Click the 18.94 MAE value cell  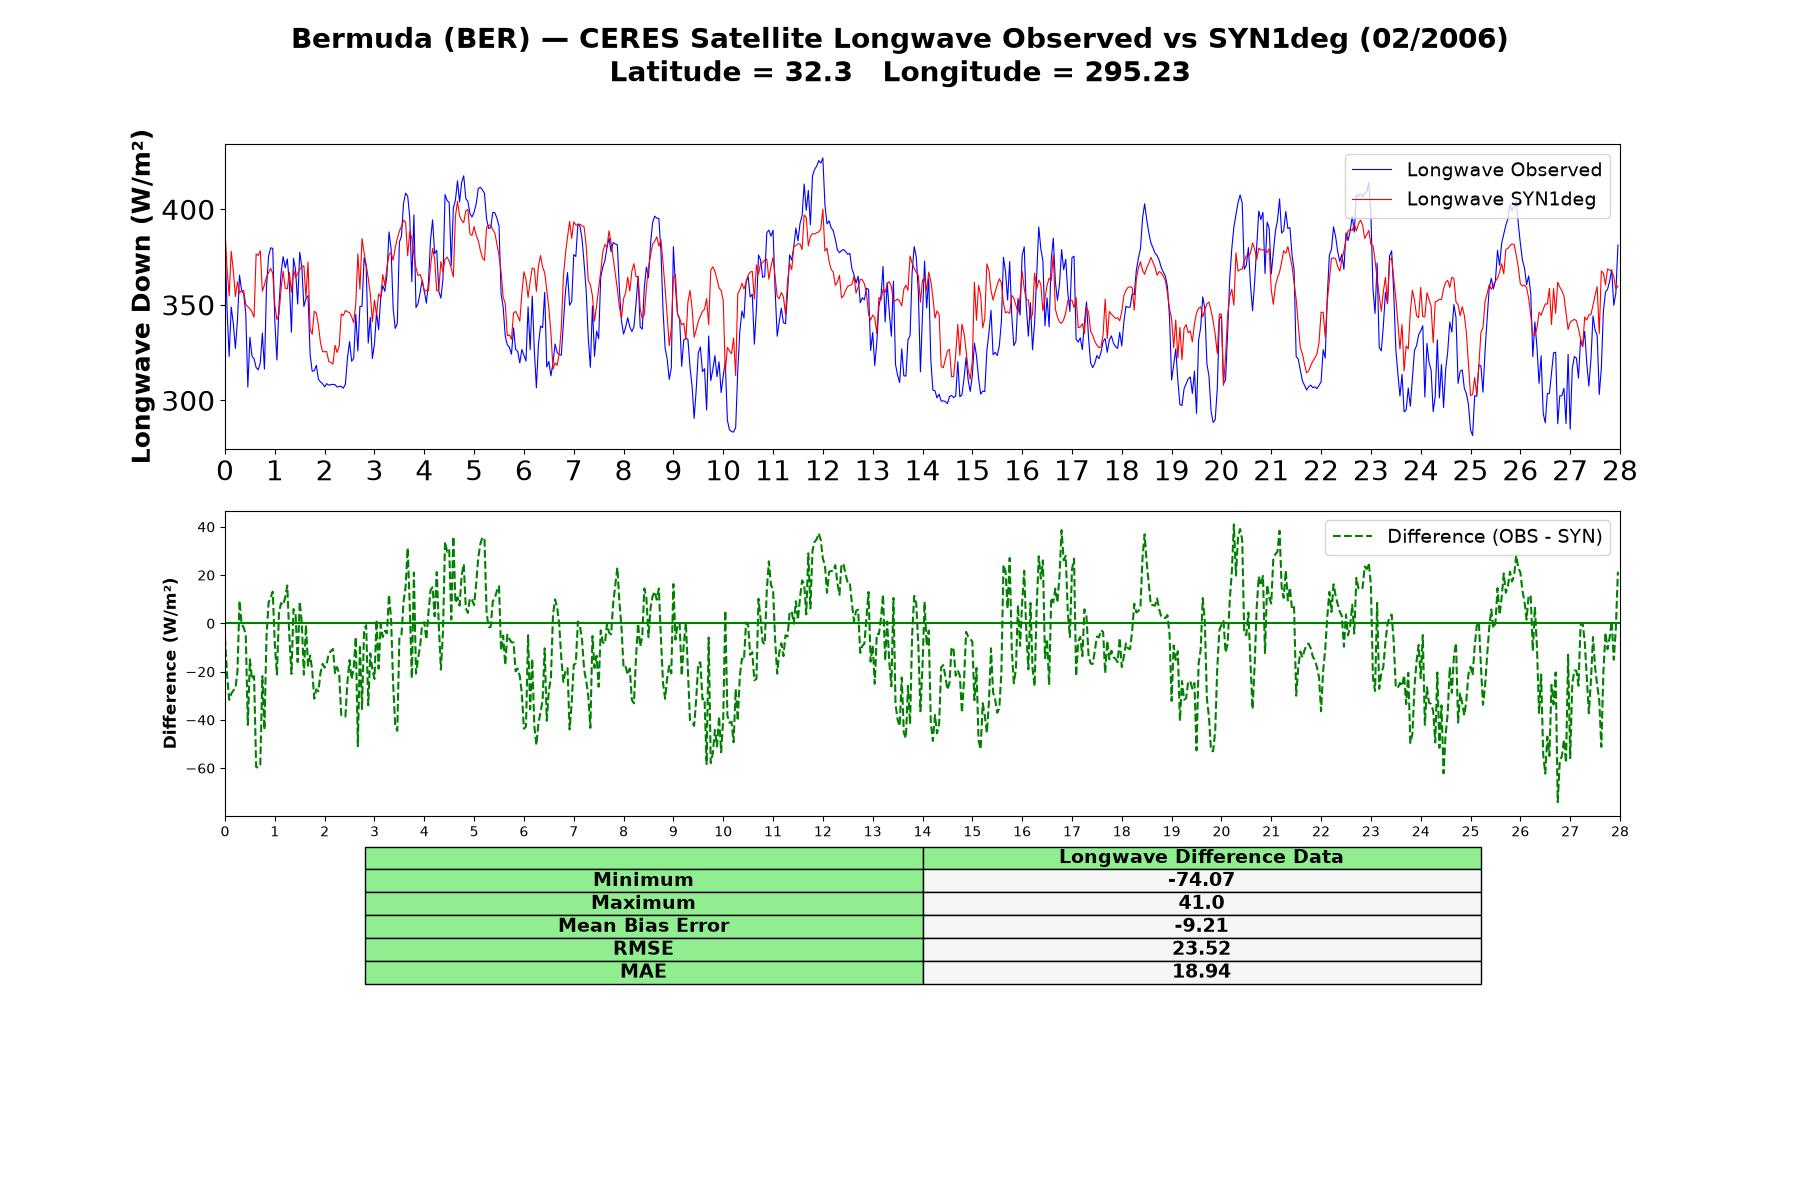1202,972
